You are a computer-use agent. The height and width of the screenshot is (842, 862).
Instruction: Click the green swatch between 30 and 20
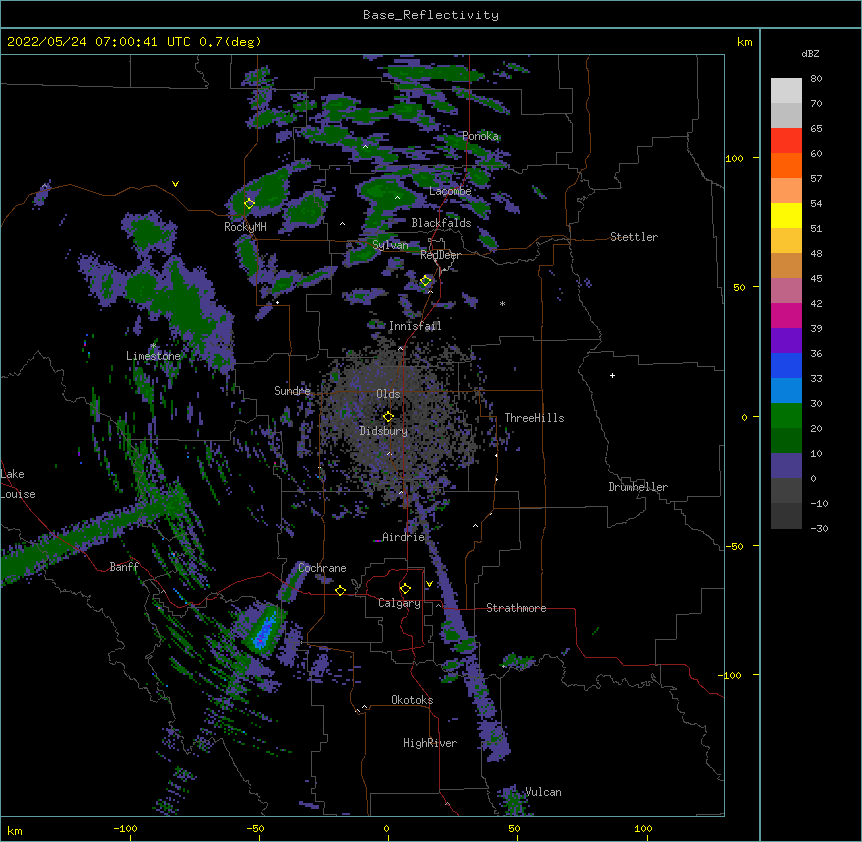coord(786,416)
